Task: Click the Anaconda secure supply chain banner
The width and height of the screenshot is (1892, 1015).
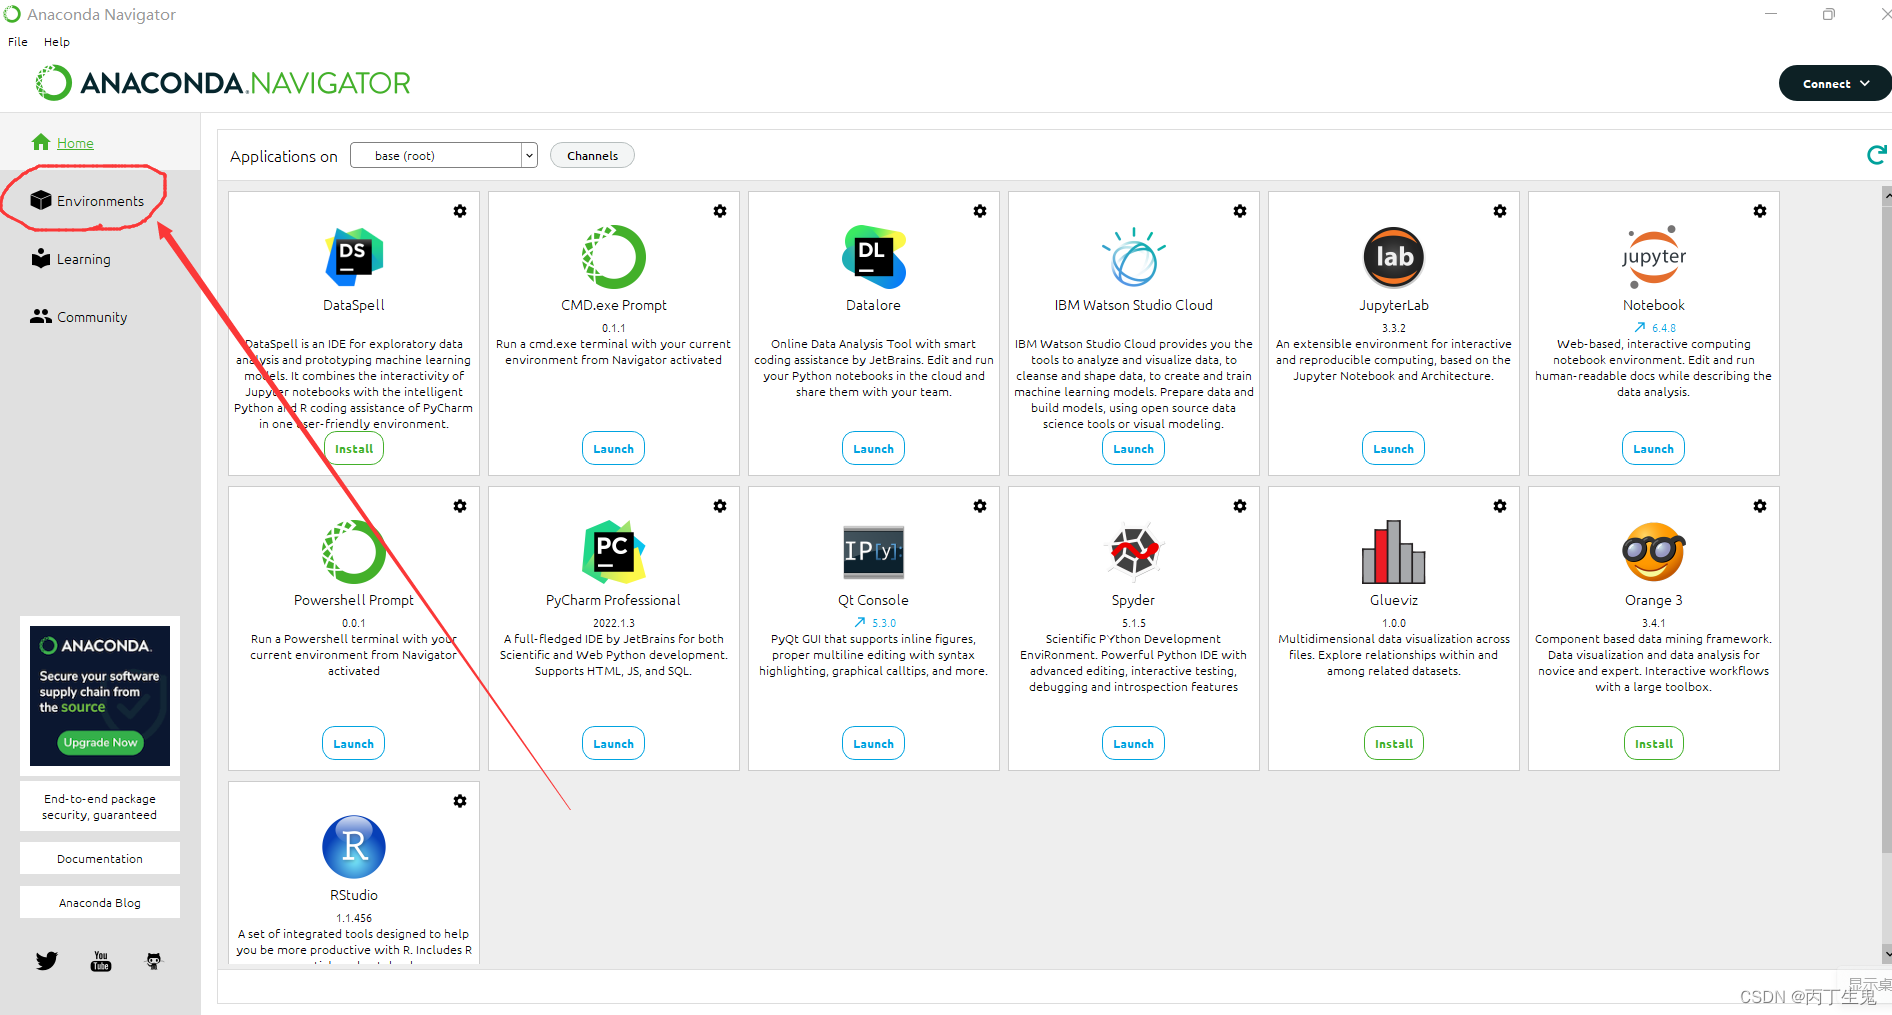Action: click(100, 696)
